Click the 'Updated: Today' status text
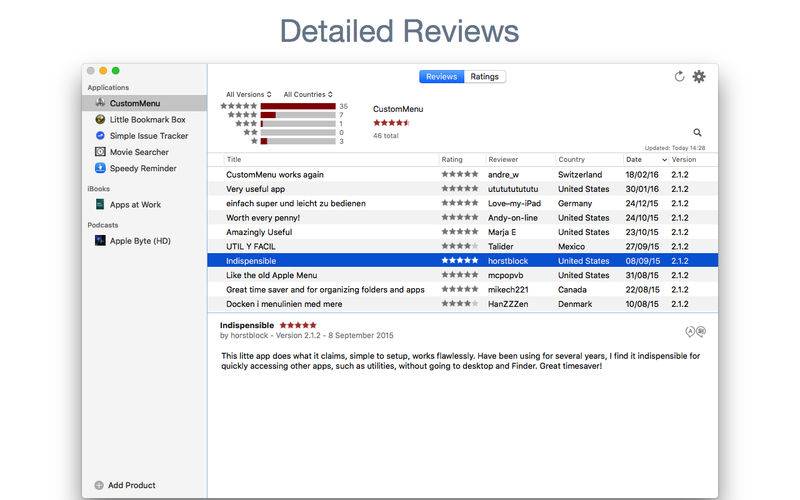Screen dimensions: 800x500 [674, 148]
